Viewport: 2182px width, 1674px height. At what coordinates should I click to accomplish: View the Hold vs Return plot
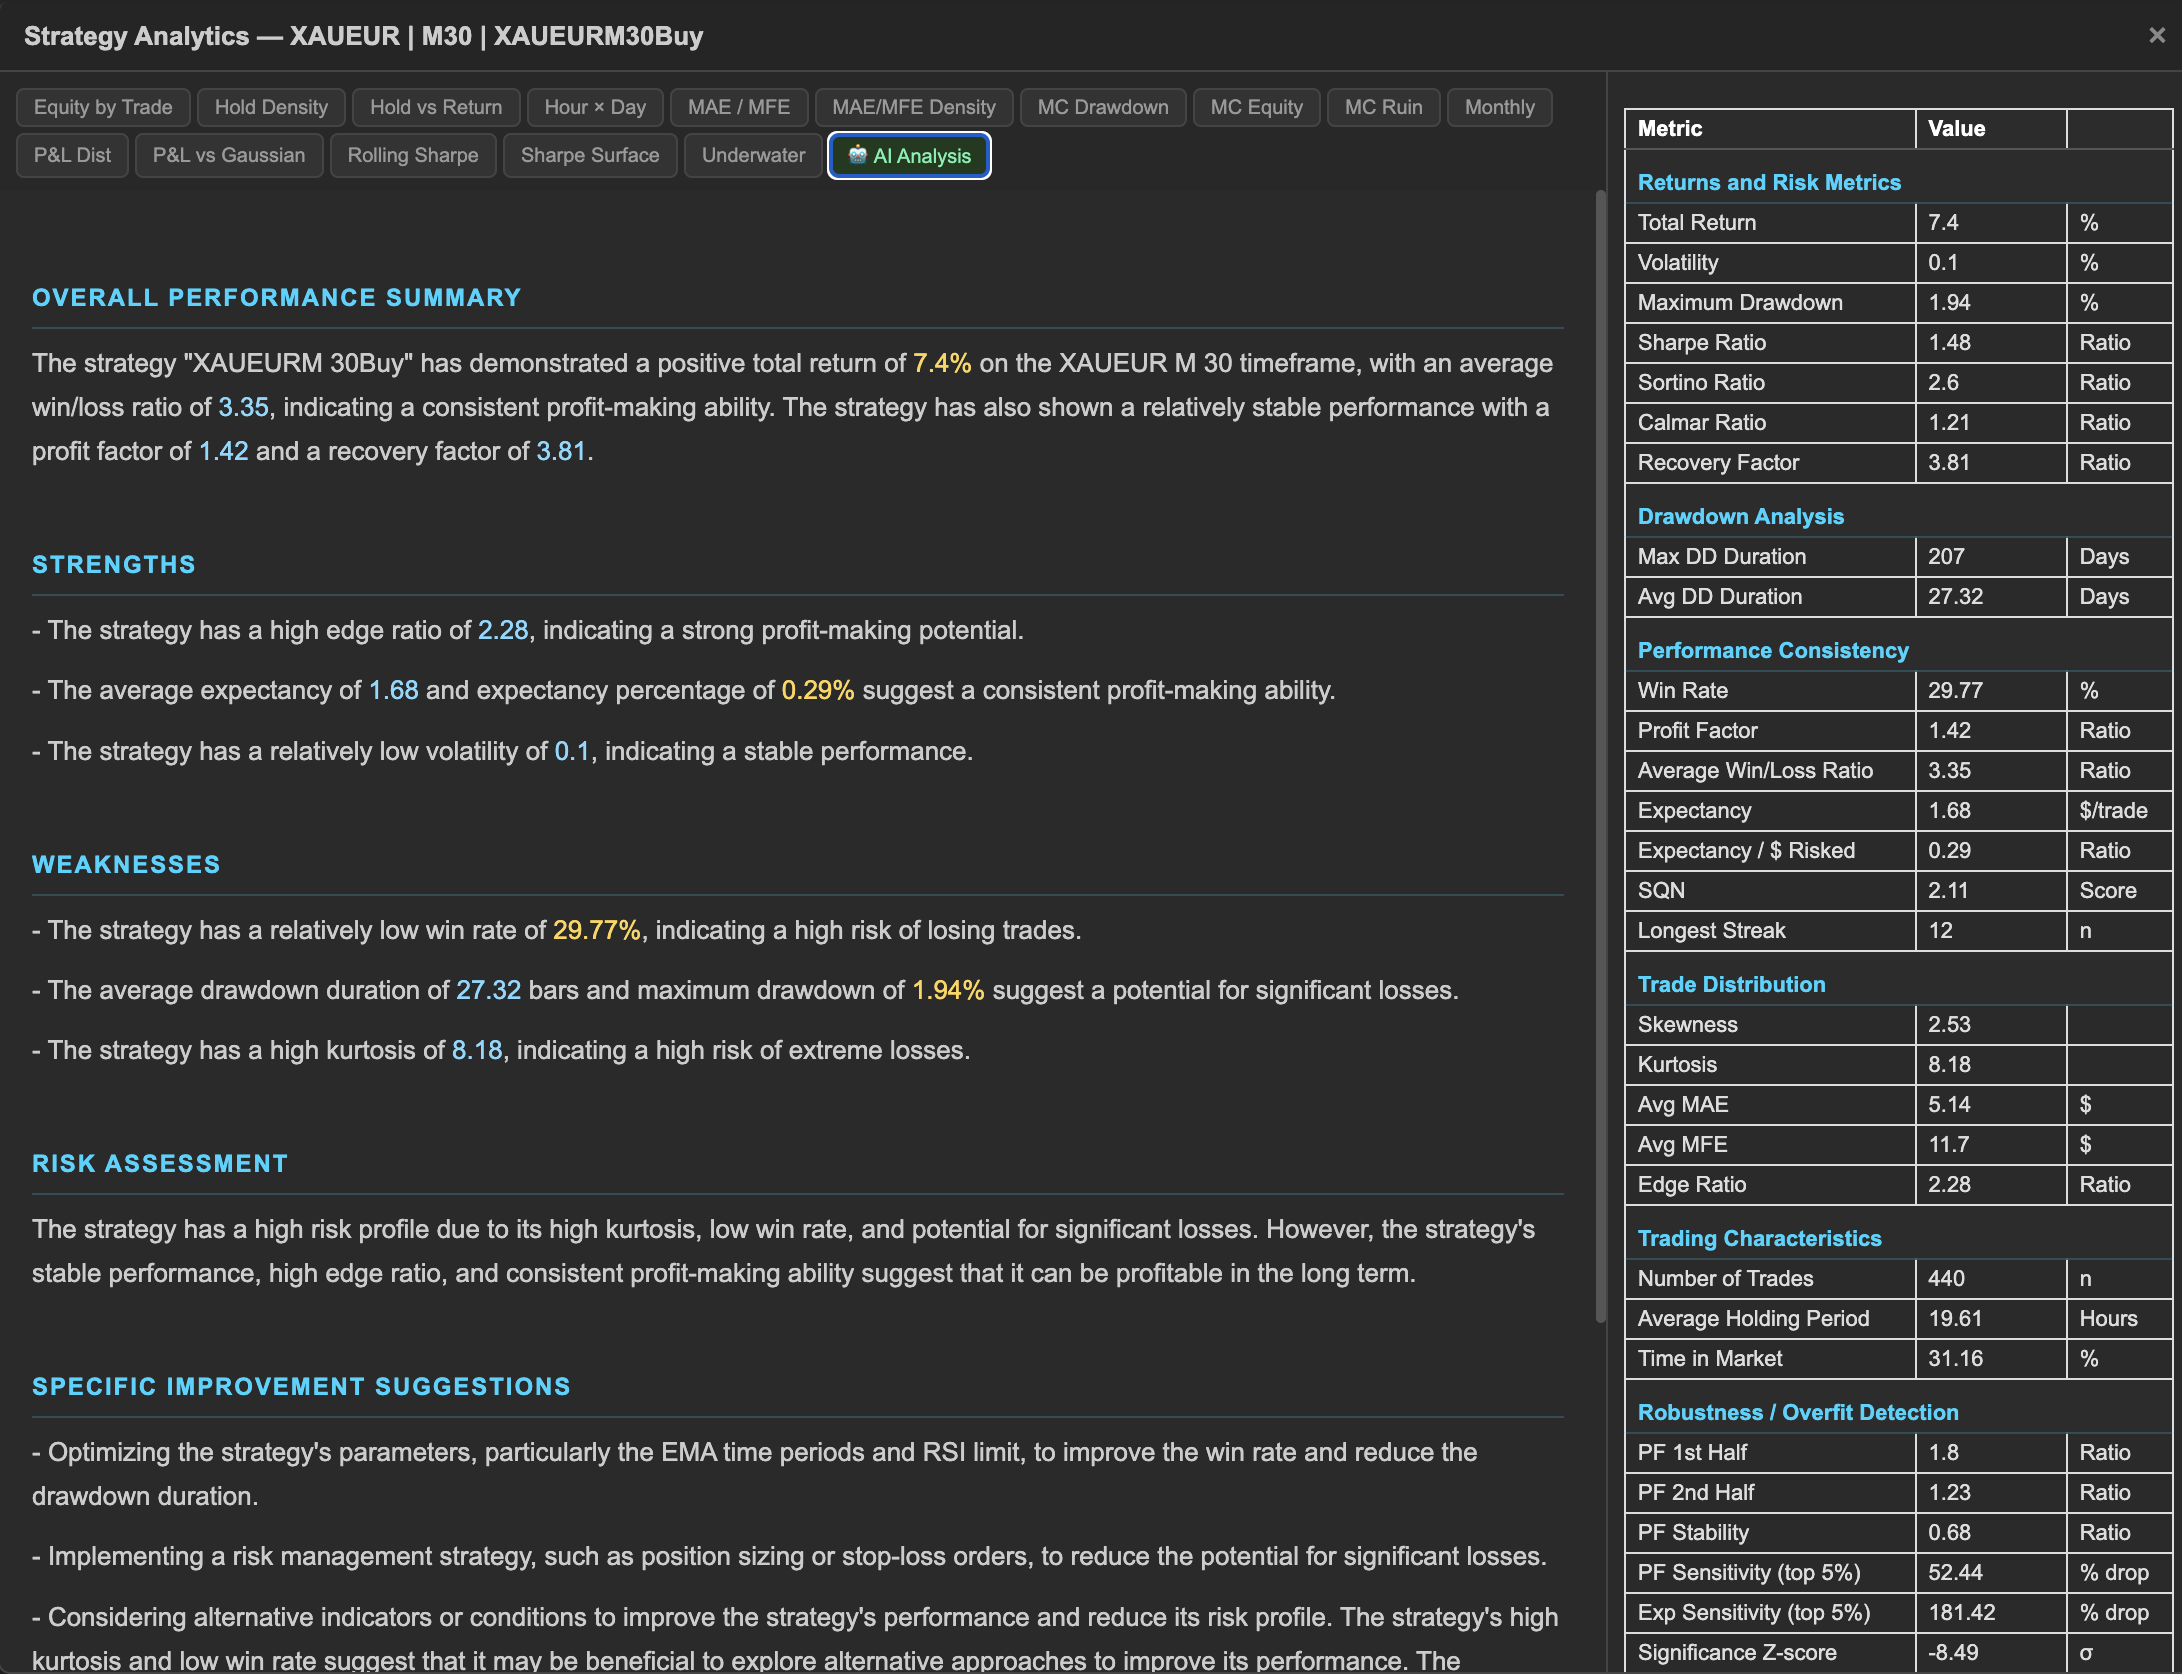435,107
